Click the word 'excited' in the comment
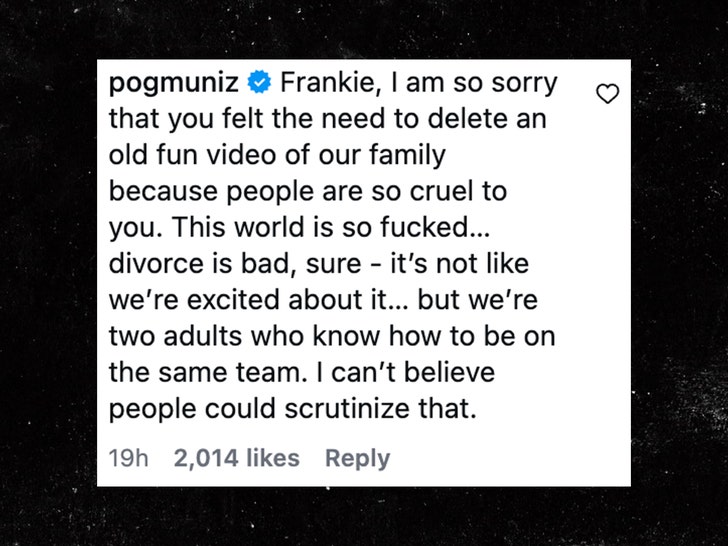Image resolution: width=728 pixels, height=546 pixels. click(x=234, y=299)
